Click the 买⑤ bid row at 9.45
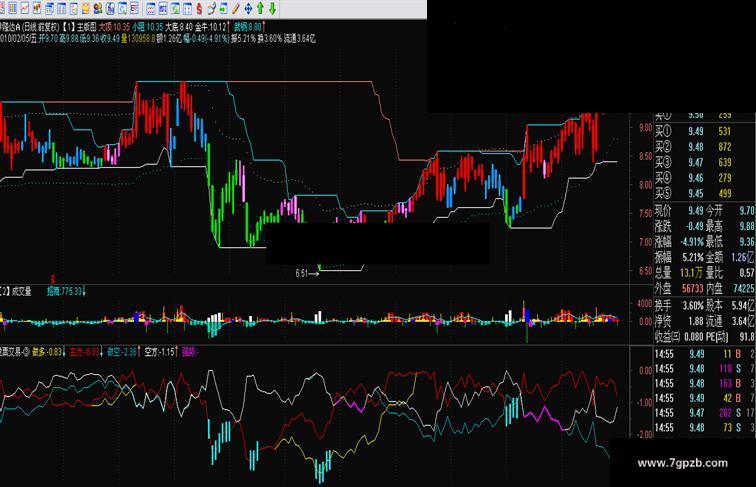 [x=692, y=193]
